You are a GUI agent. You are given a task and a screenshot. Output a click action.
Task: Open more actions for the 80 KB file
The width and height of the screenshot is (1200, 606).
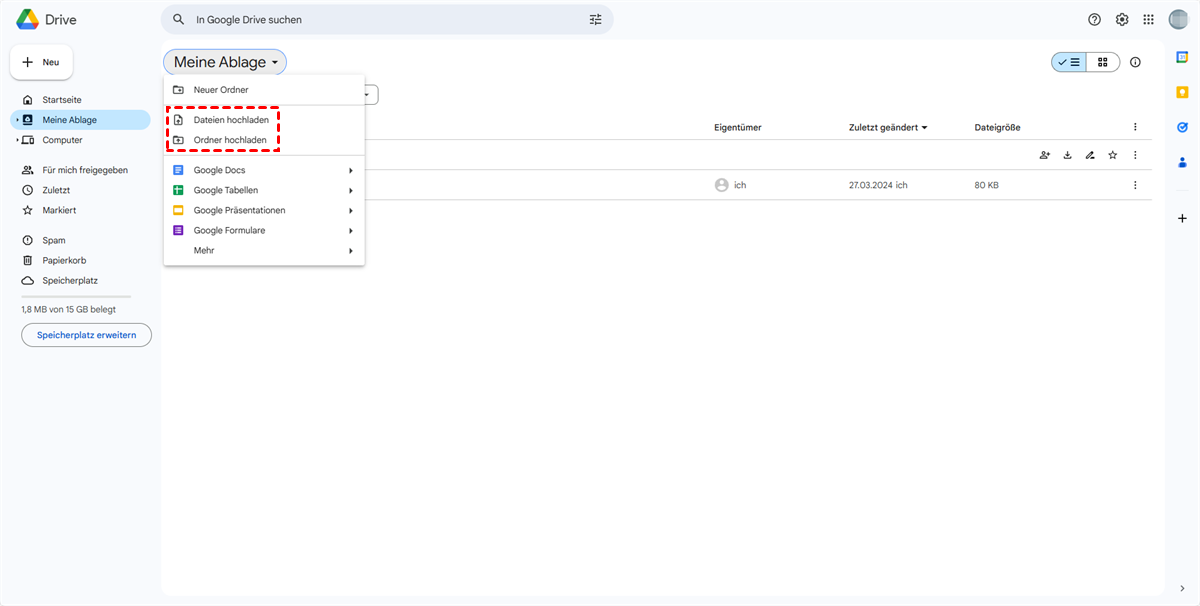pyautogui.click(x=1135, y=185)
